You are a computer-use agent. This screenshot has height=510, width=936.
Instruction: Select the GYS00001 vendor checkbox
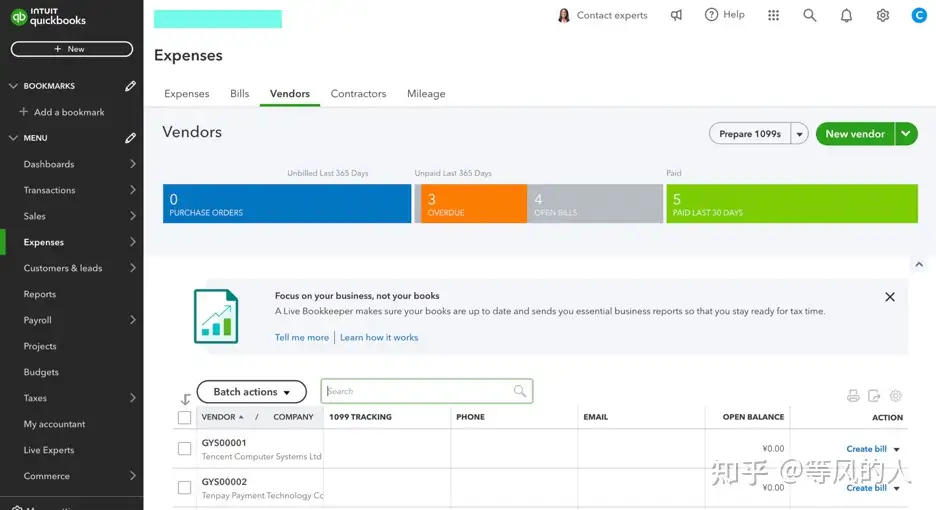184,448
